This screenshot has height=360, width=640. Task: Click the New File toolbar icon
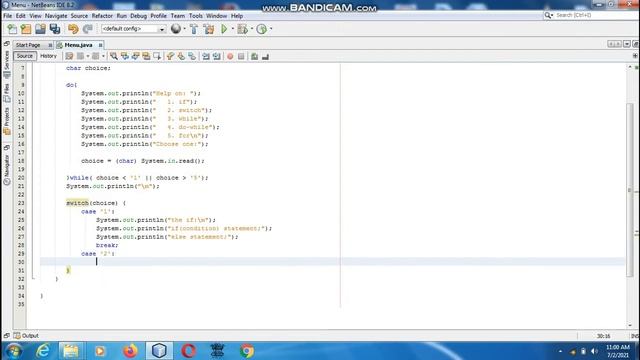coord(12,29)
